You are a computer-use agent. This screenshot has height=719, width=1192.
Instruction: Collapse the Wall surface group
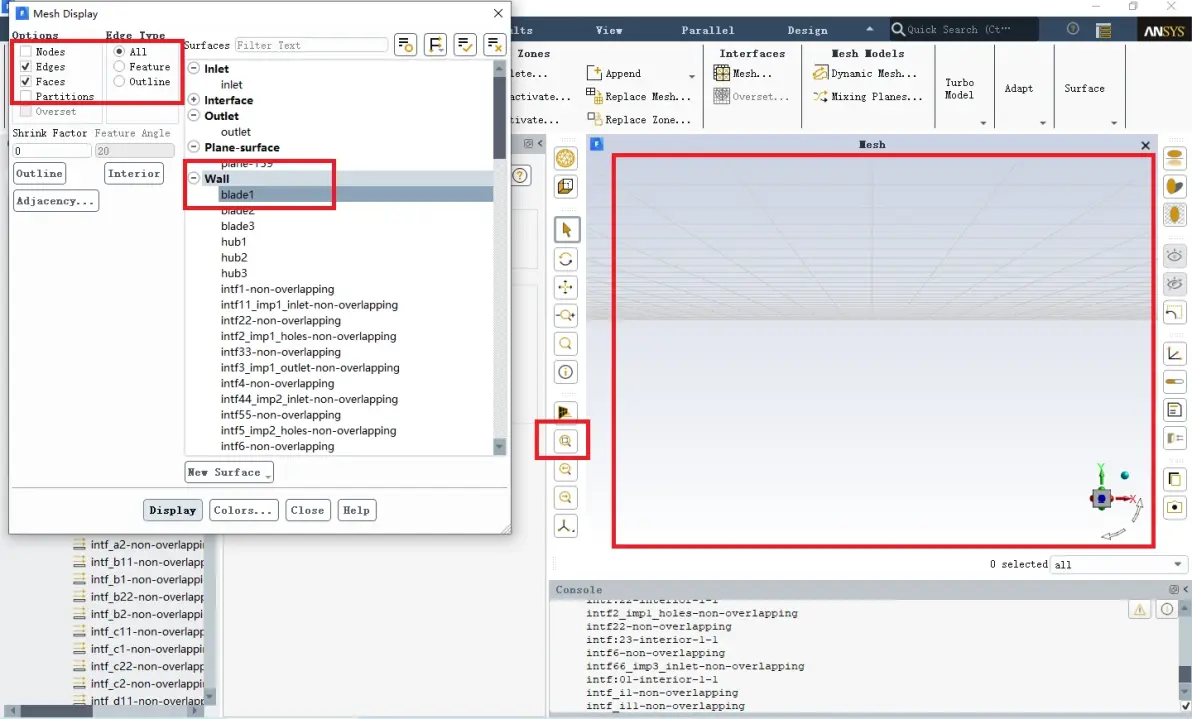(194, 179)
